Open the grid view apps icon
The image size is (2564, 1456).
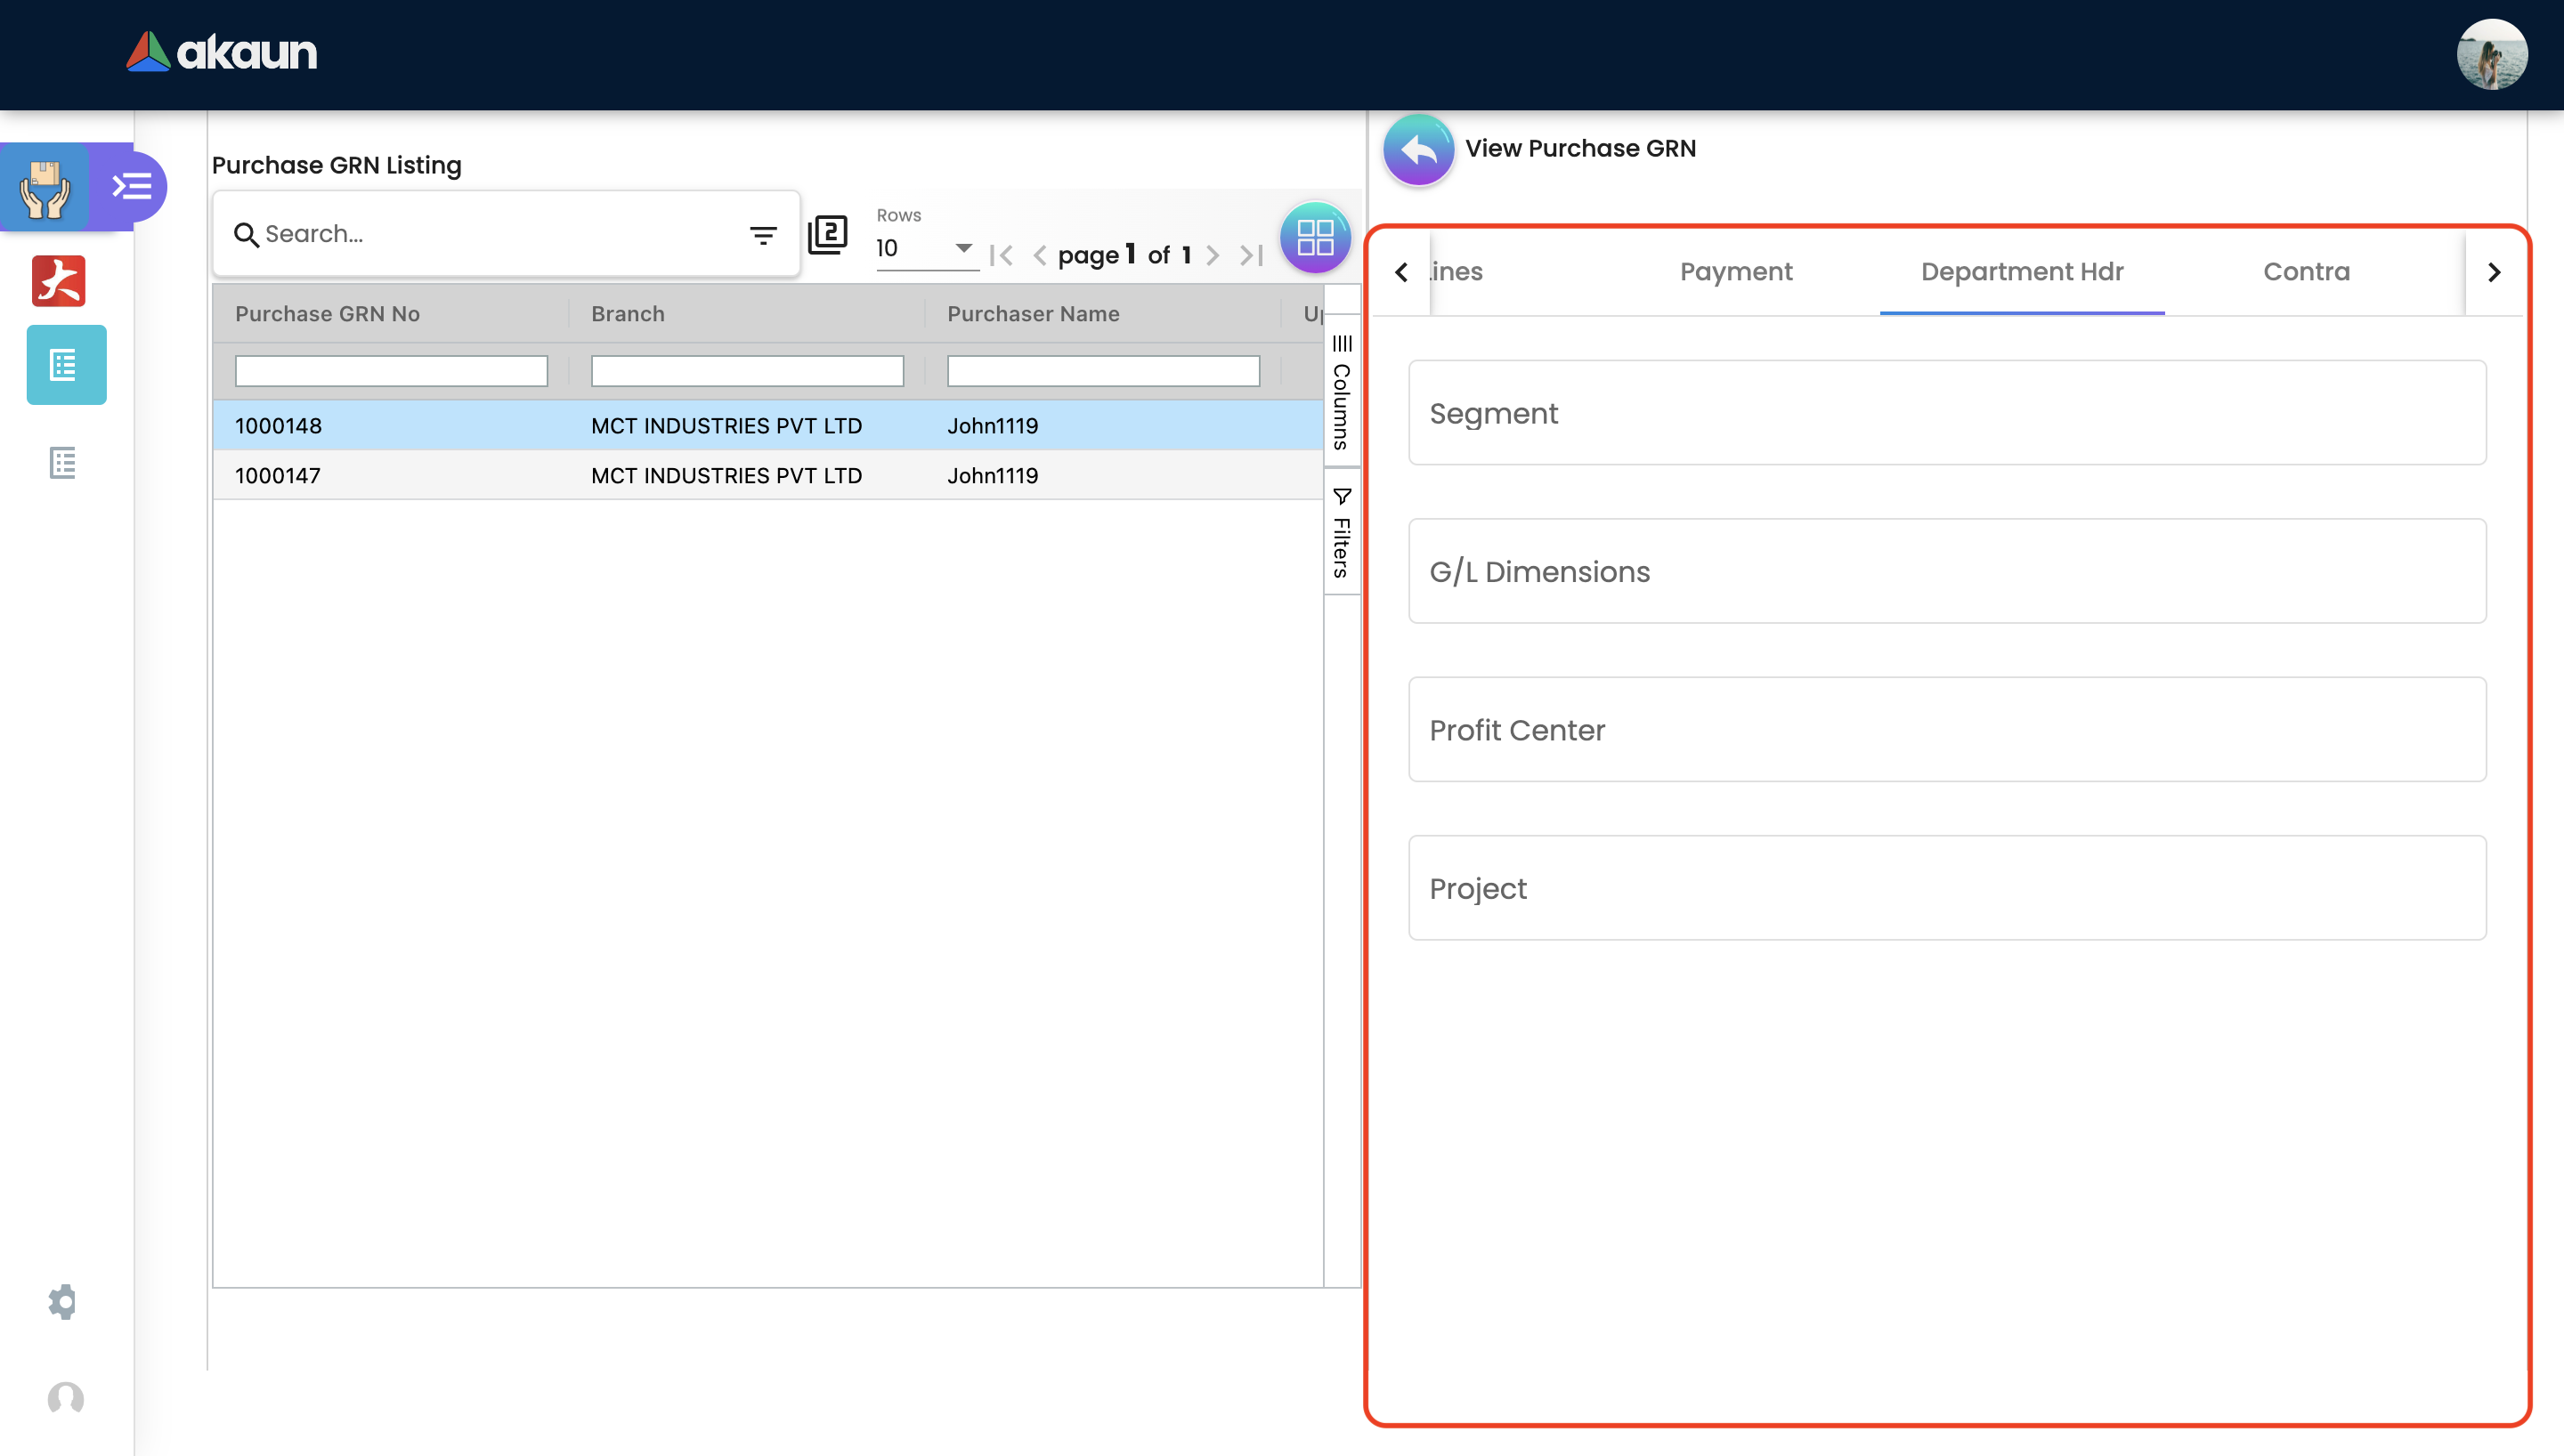pyautogui.click(x=1314, y=238)
